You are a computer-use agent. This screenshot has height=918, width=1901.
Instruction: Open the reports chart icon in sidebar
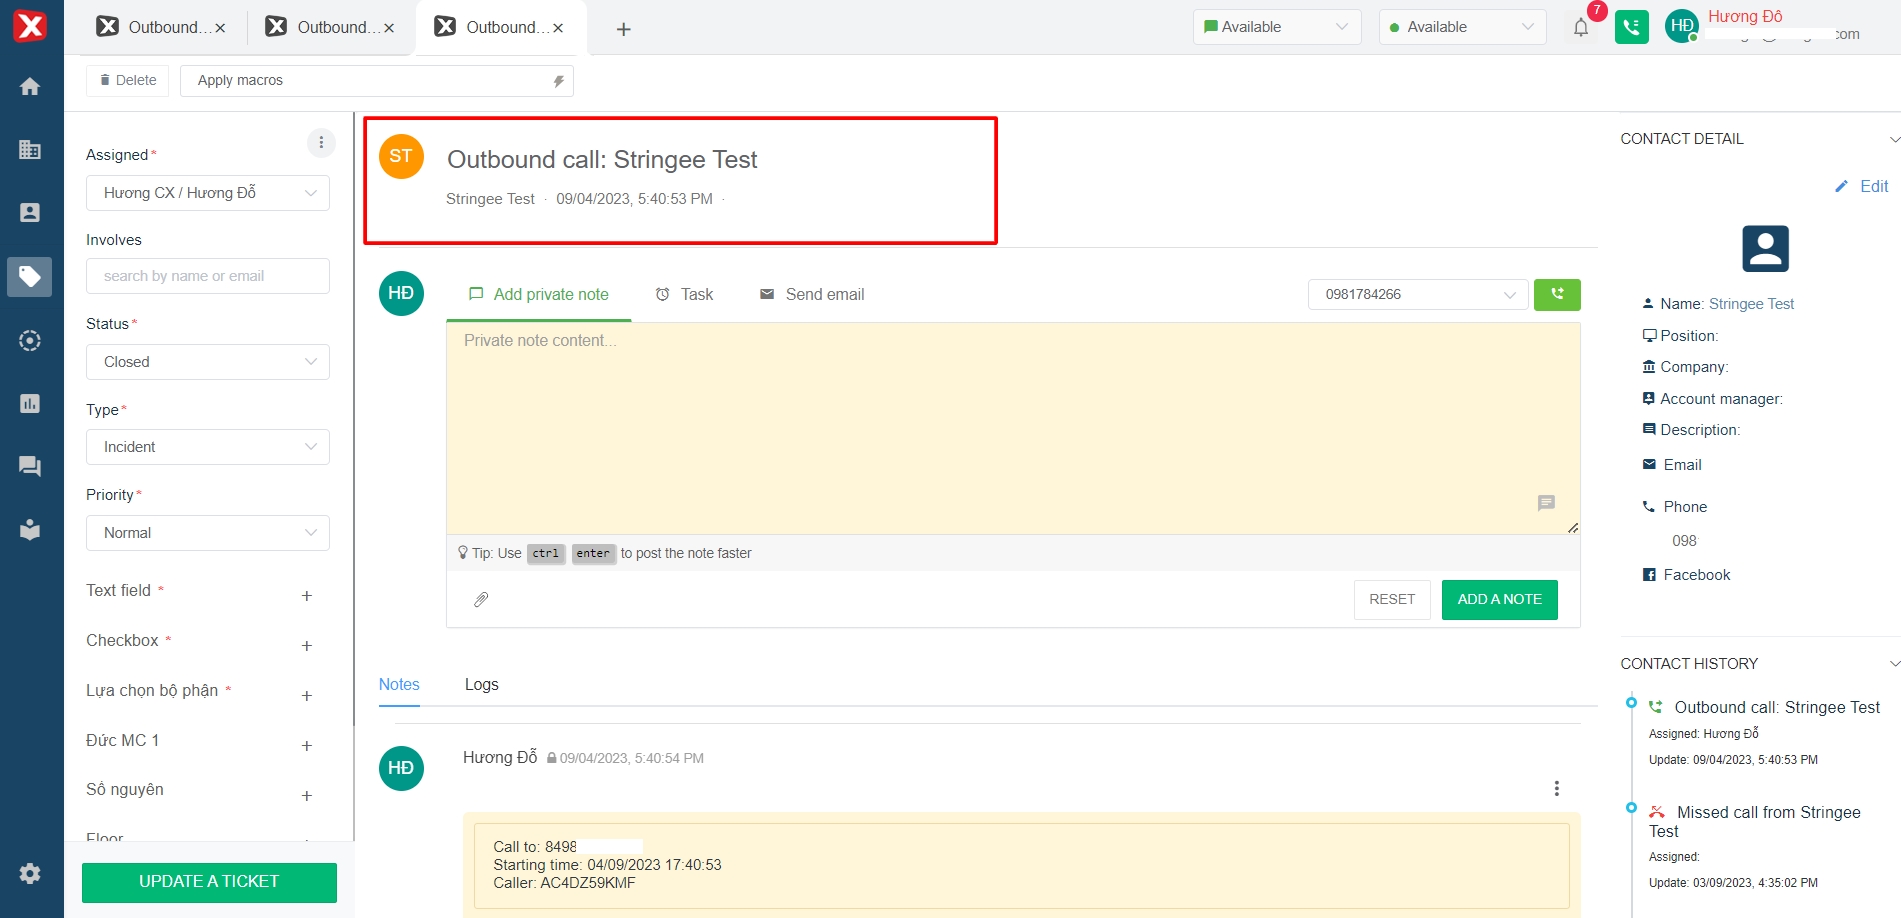coord(30,403)
